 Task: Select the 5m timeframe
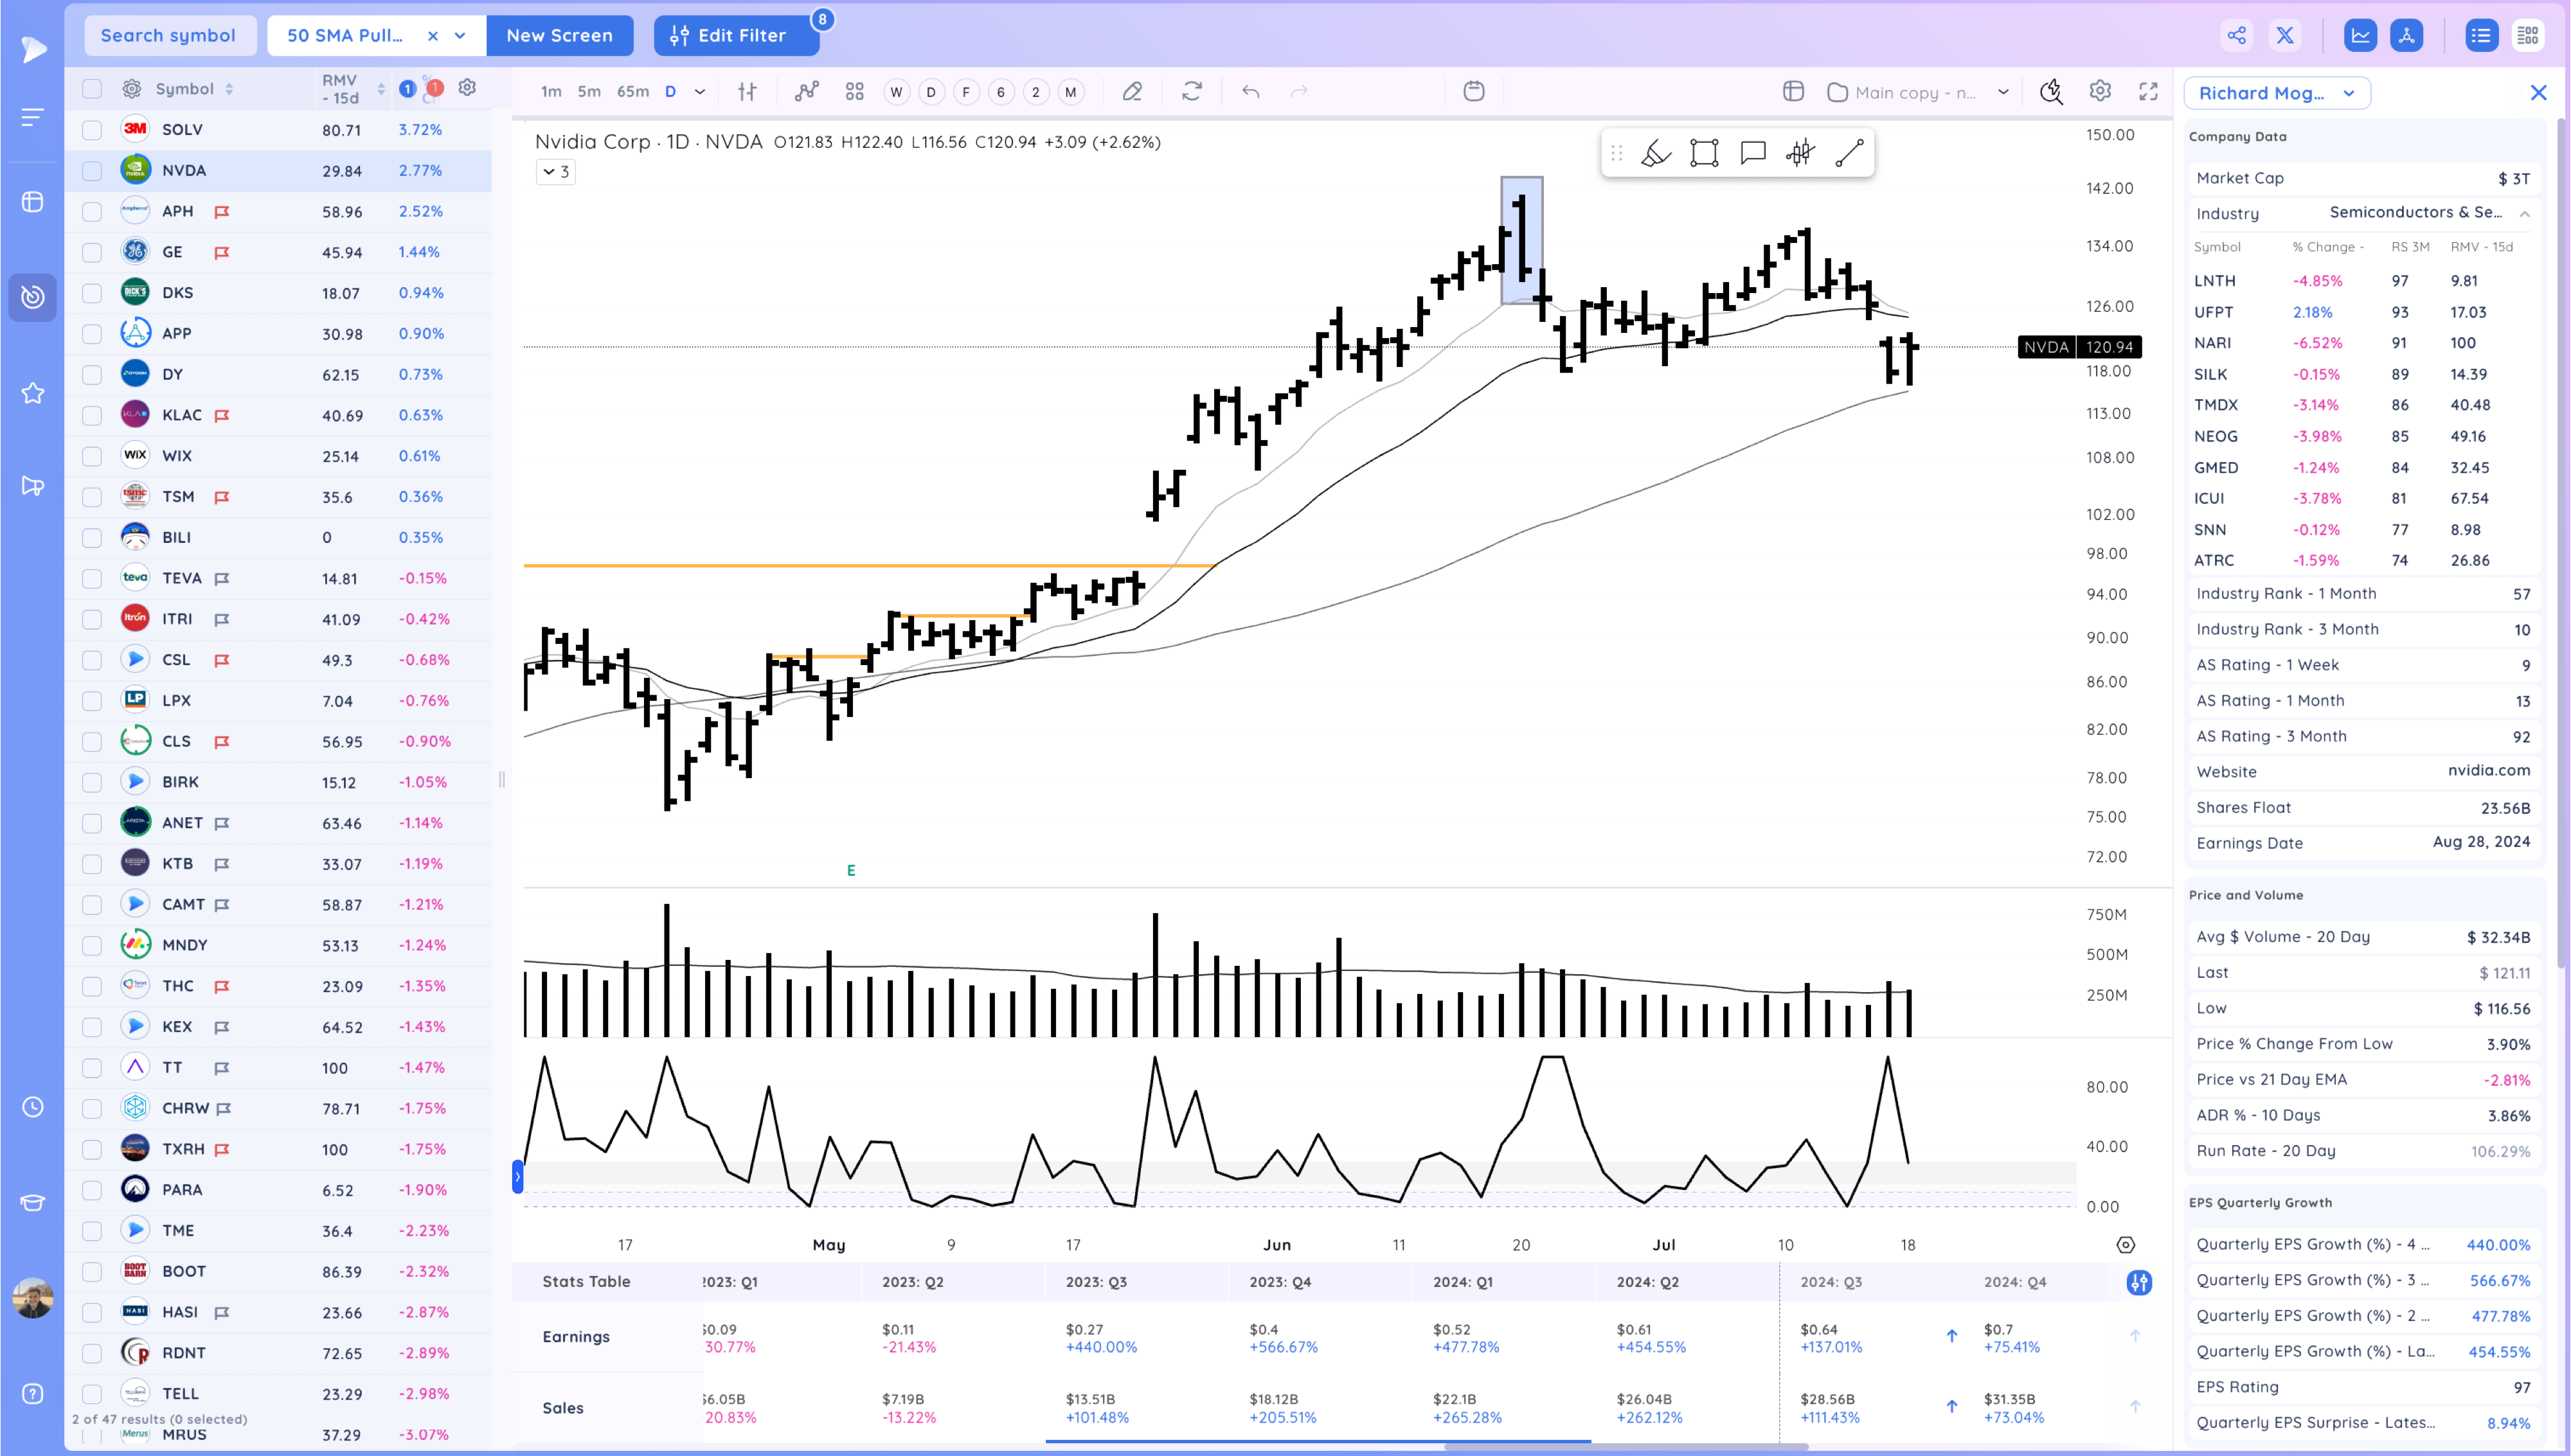tap(589, 92)
